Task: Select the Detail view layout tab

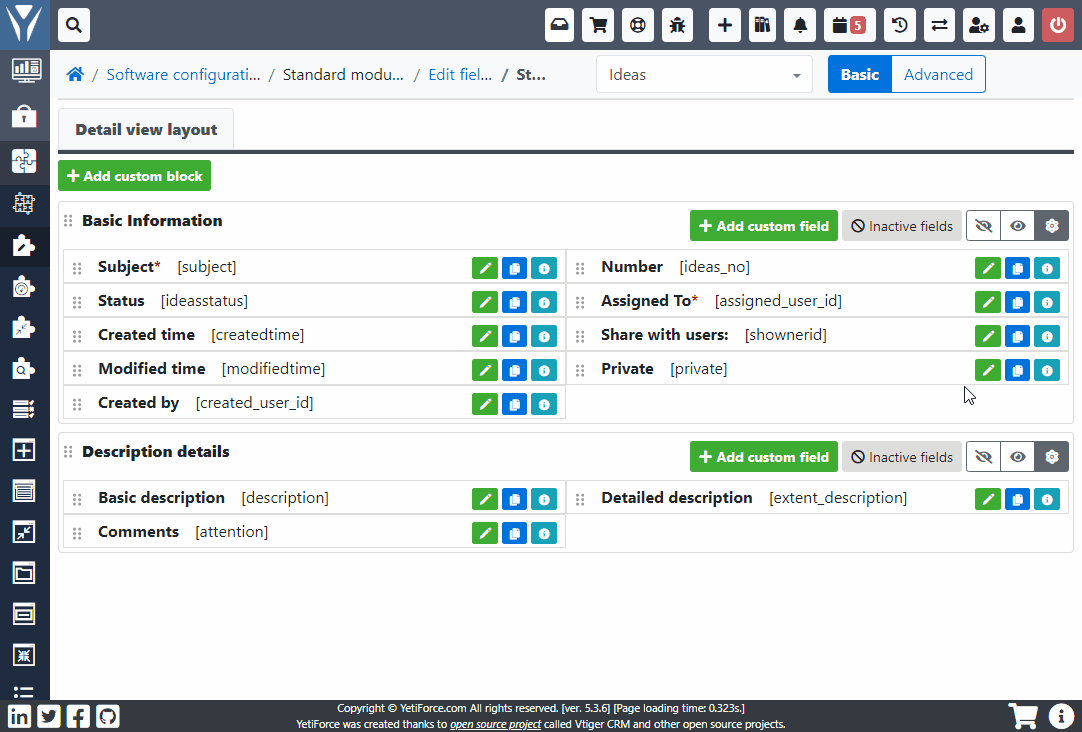Action: click(146, 130)
